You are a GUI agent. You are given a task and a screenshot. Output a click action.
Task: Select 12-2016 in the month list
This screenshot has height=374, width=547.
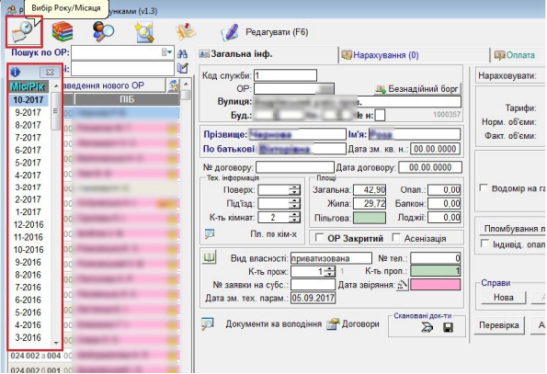pos(29,224)
